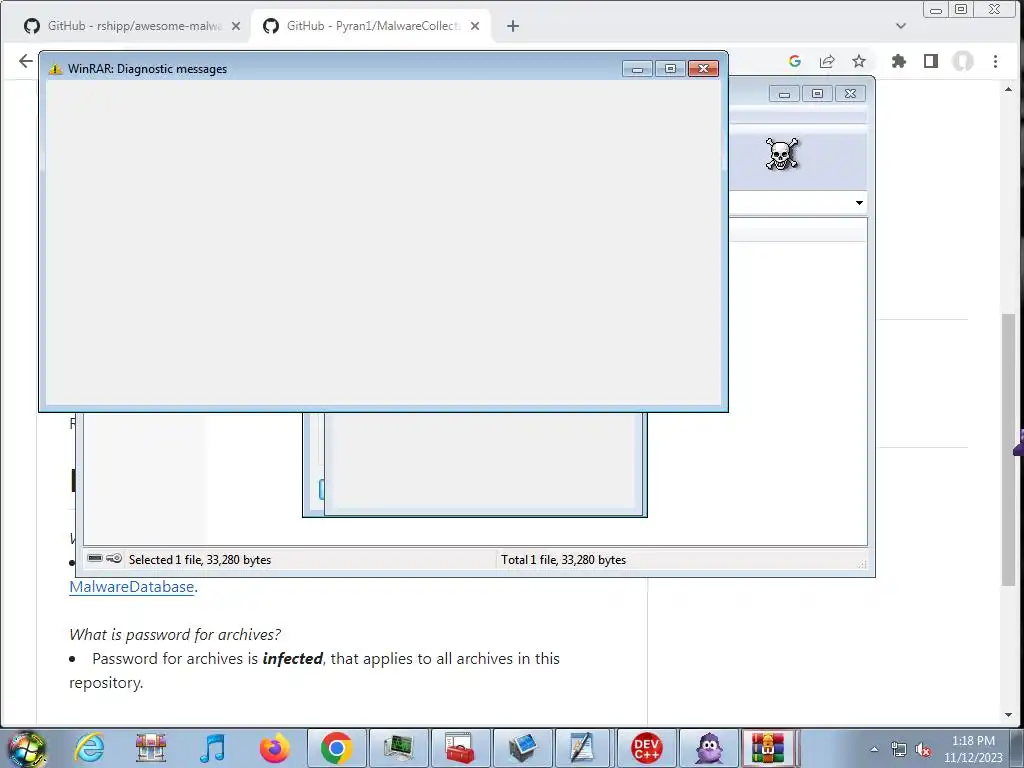1024x768 pixels.
Task: Open the notepad-with-pen app on taskbar
Action: coord(584,748)
